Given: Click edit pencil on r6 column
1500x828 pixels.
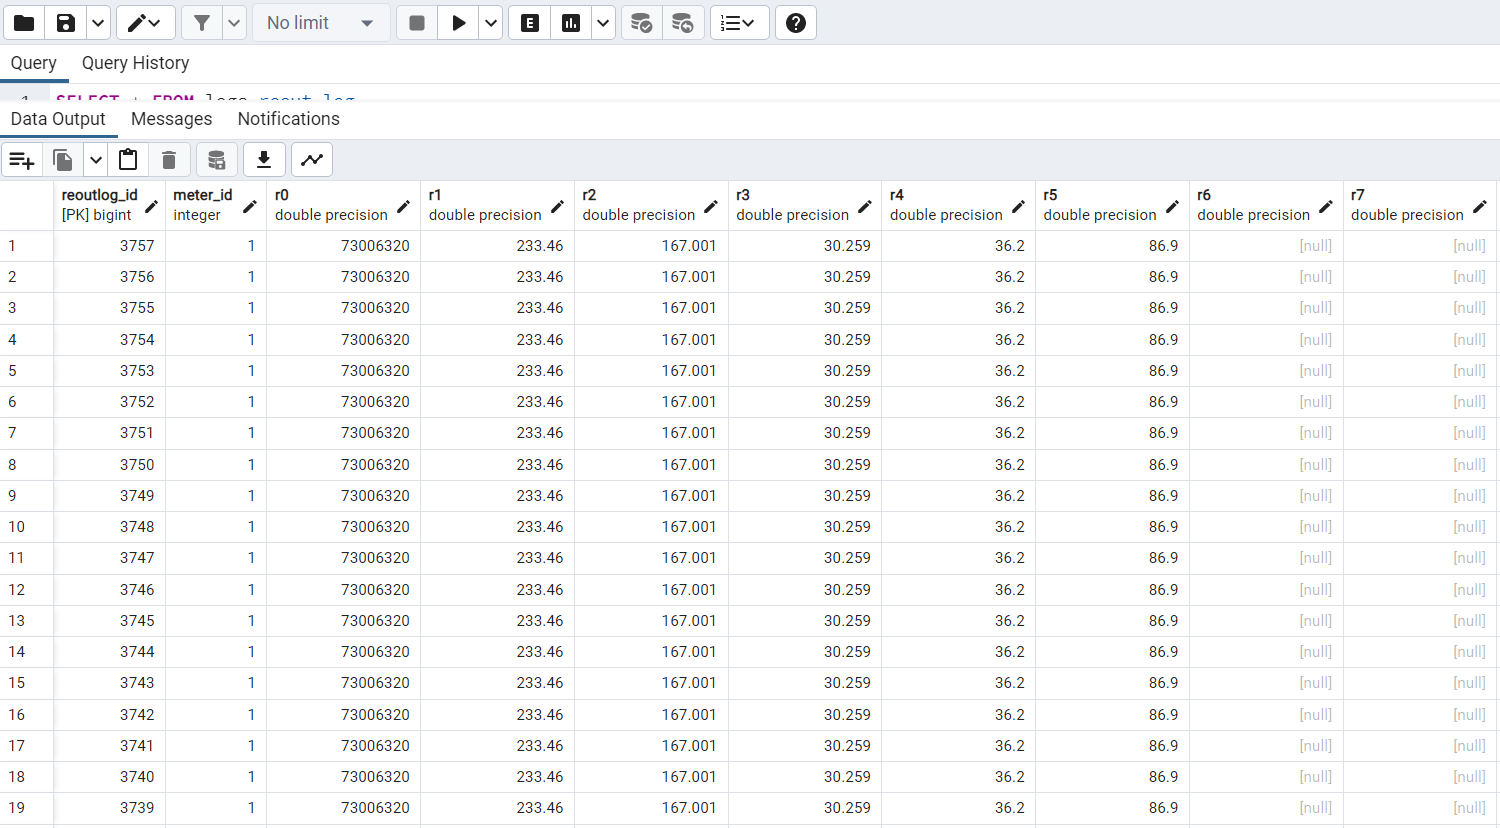Looking at the screenshot, I should (x=1326, y=206).
